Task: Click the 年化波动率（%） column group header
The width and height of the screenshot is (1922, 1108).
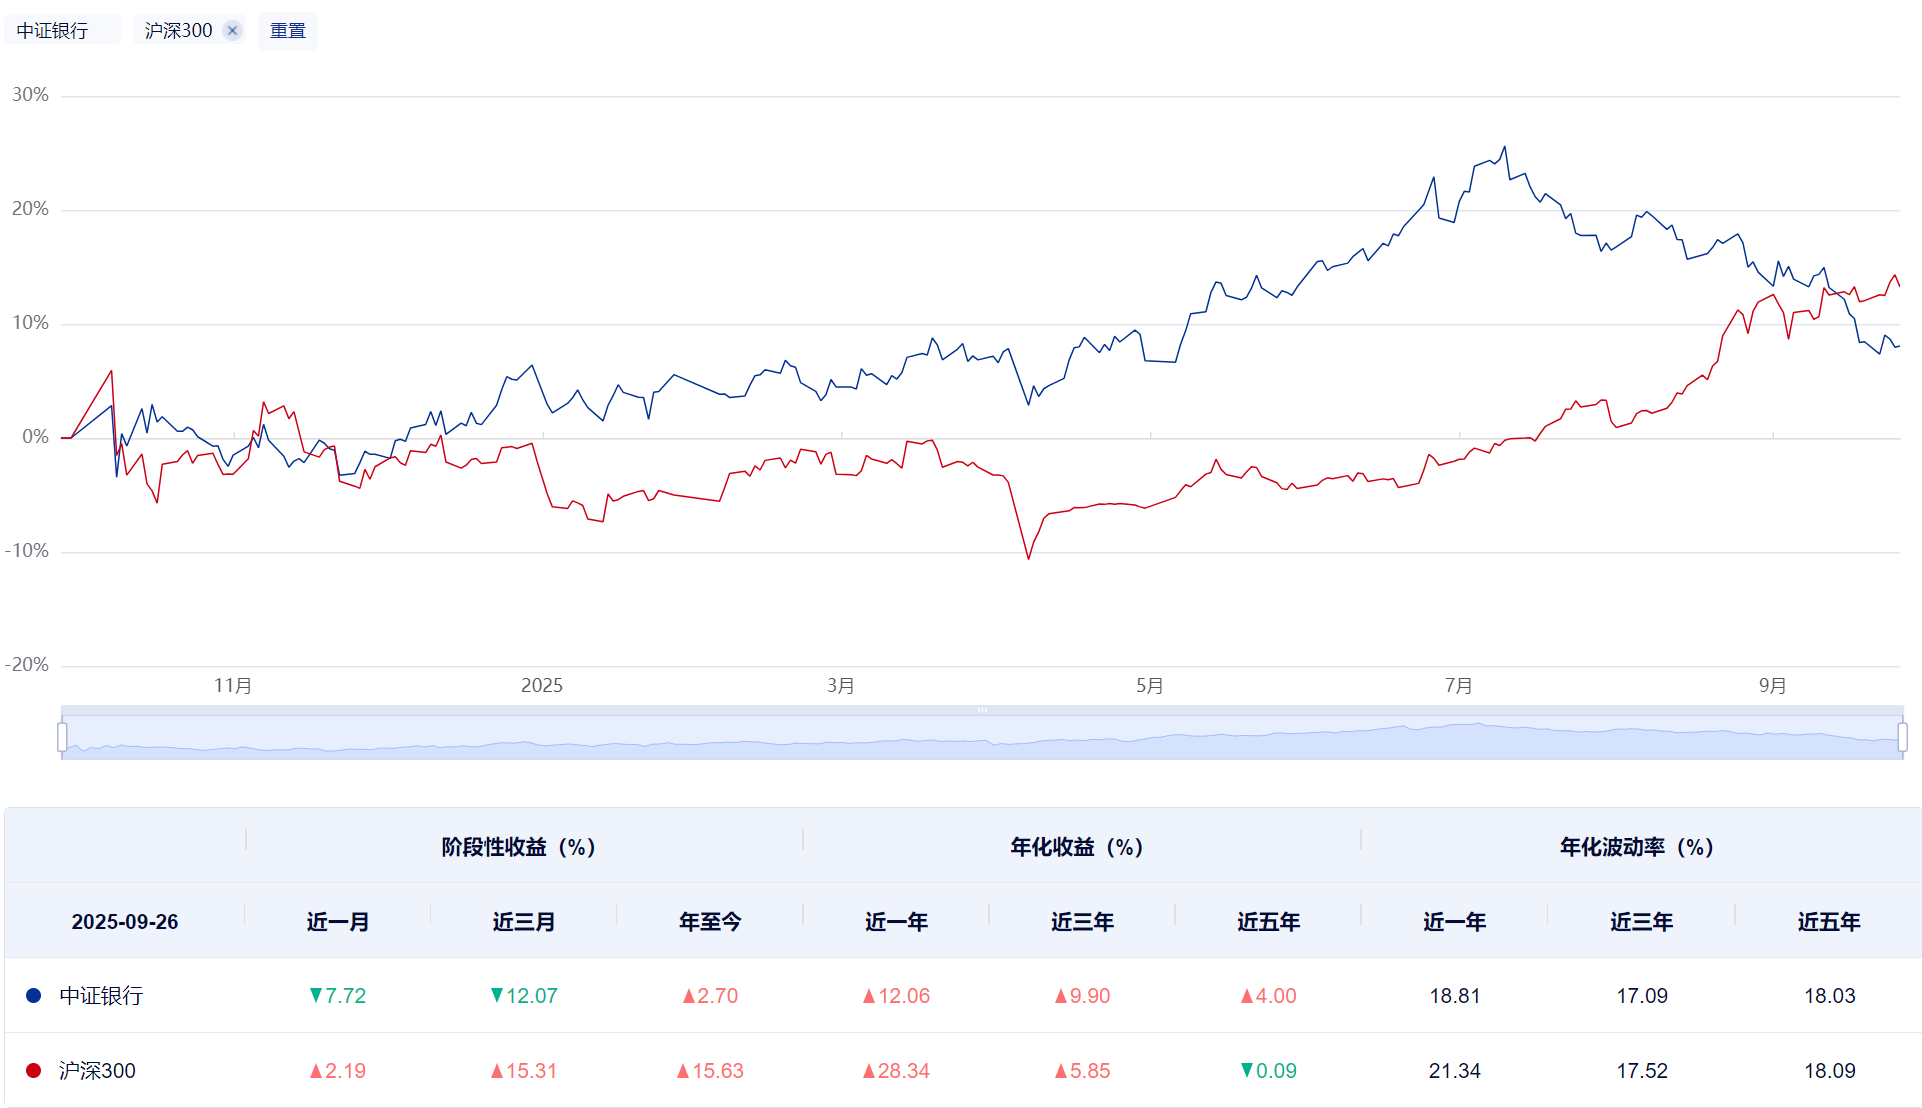Action: [1637, 847]
